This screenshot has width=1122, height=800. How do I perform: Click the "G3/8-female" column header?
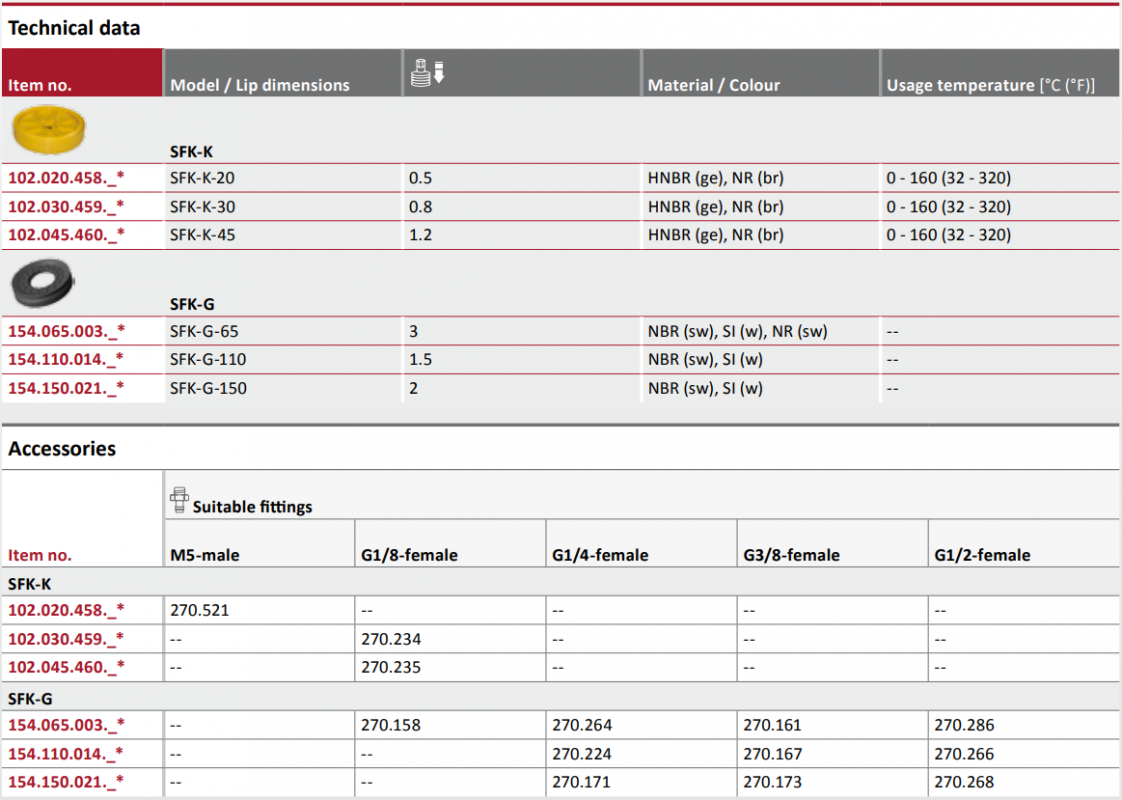point(791,555)
